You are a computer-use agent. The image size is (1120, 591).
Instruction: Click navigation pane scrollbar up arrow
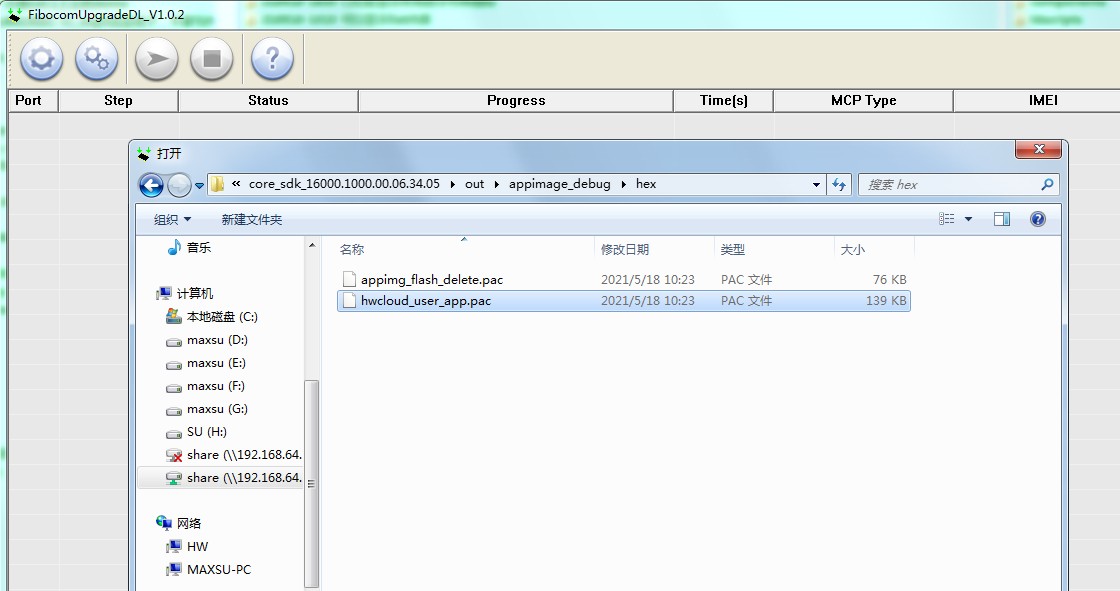point(311,246)
